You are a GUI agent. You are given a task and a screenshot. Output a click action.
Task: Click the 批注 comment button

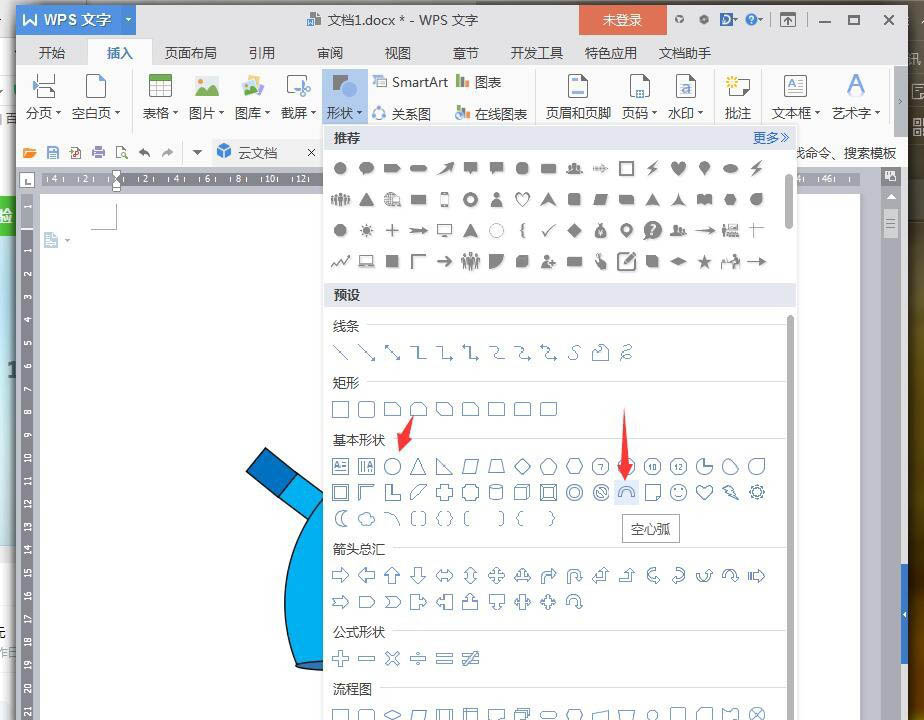tap(738, 97)
